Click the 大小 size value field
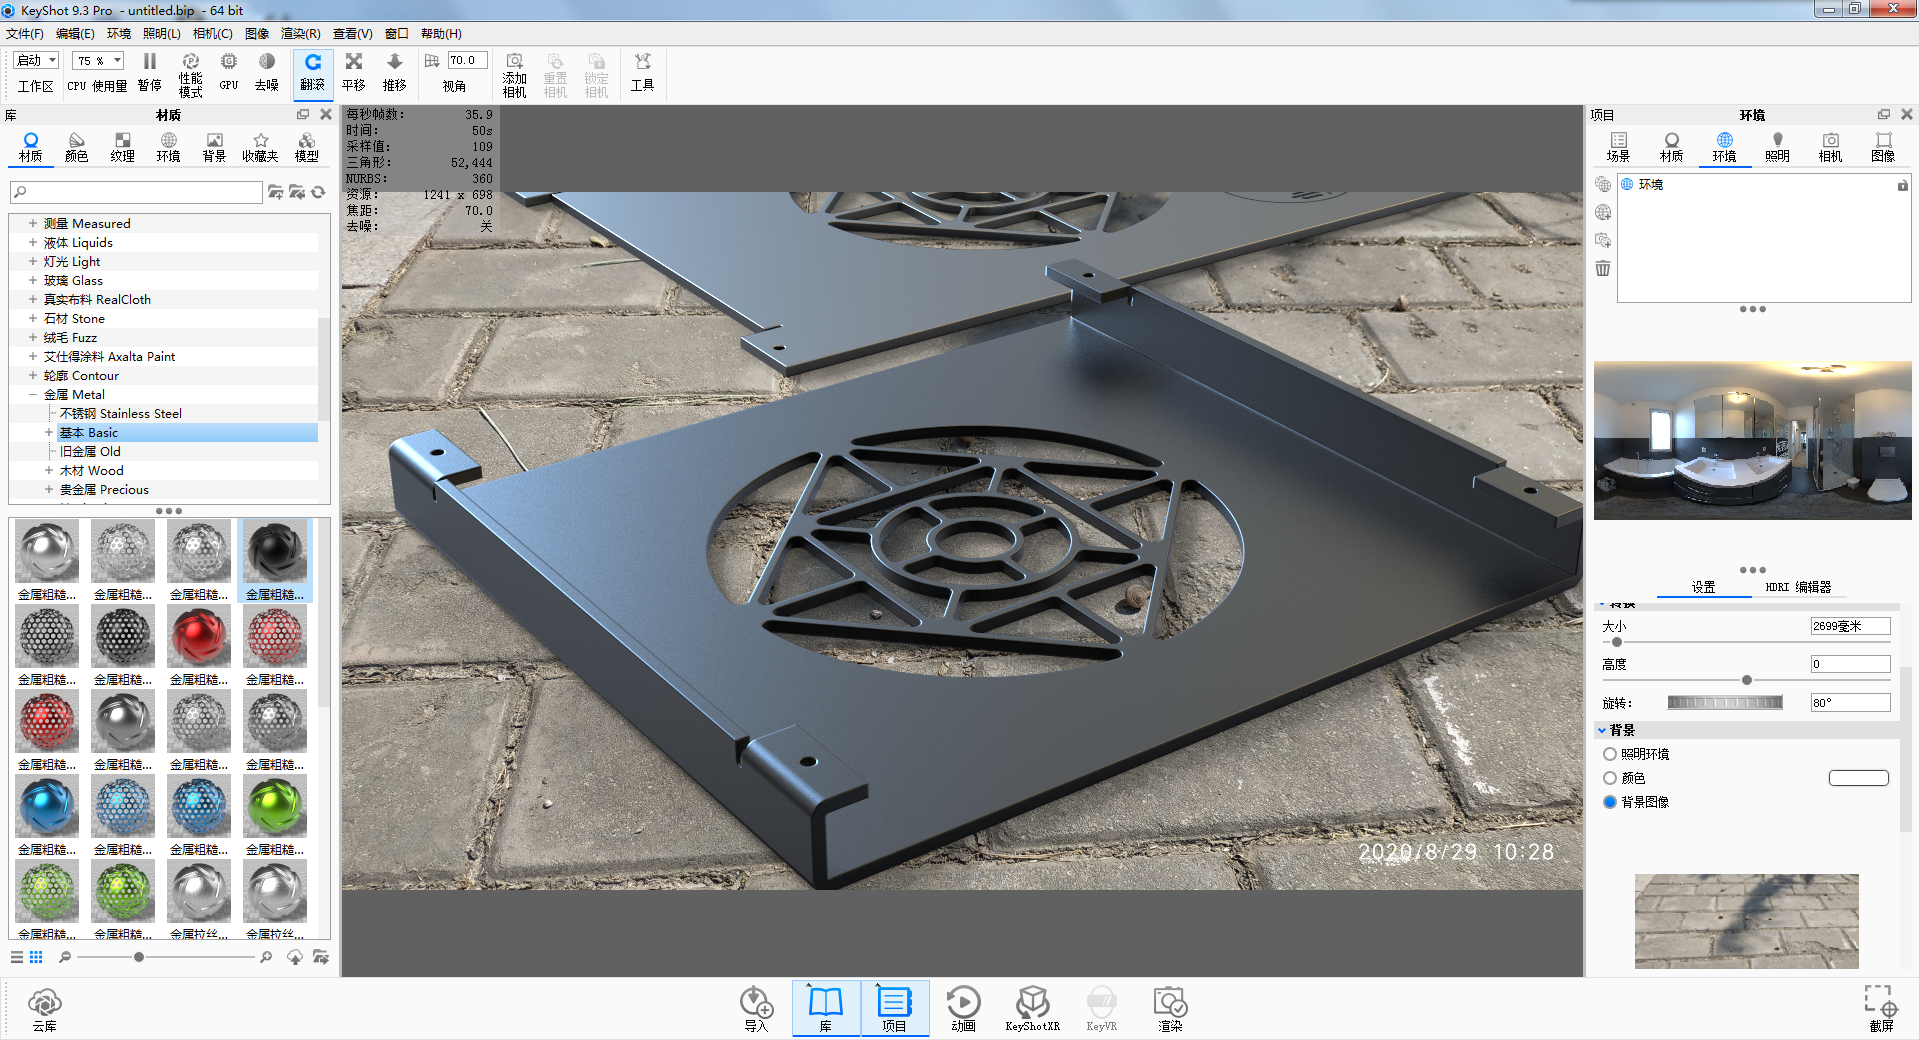Image resolution: width=1919 pixels, height=1040 pixels. 1850,626
